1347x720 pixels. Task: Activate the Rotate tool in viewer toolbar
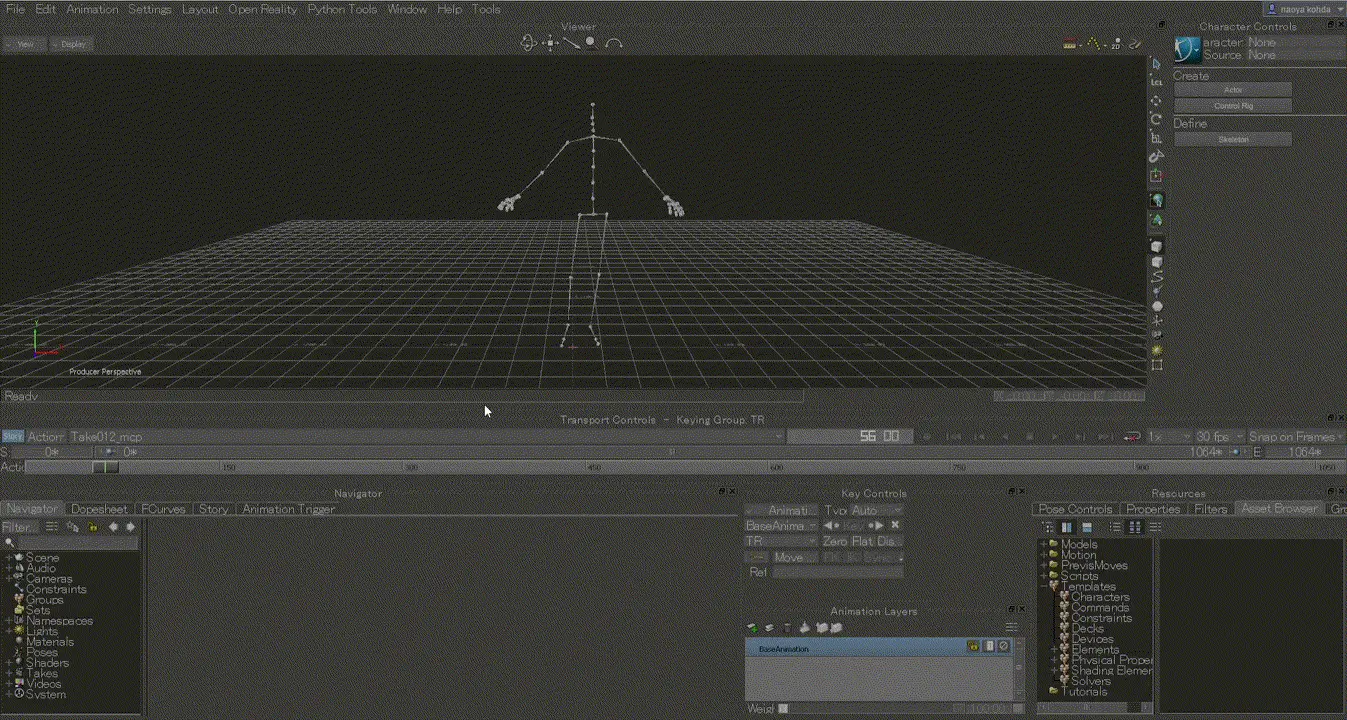(x=1157, y=119)
